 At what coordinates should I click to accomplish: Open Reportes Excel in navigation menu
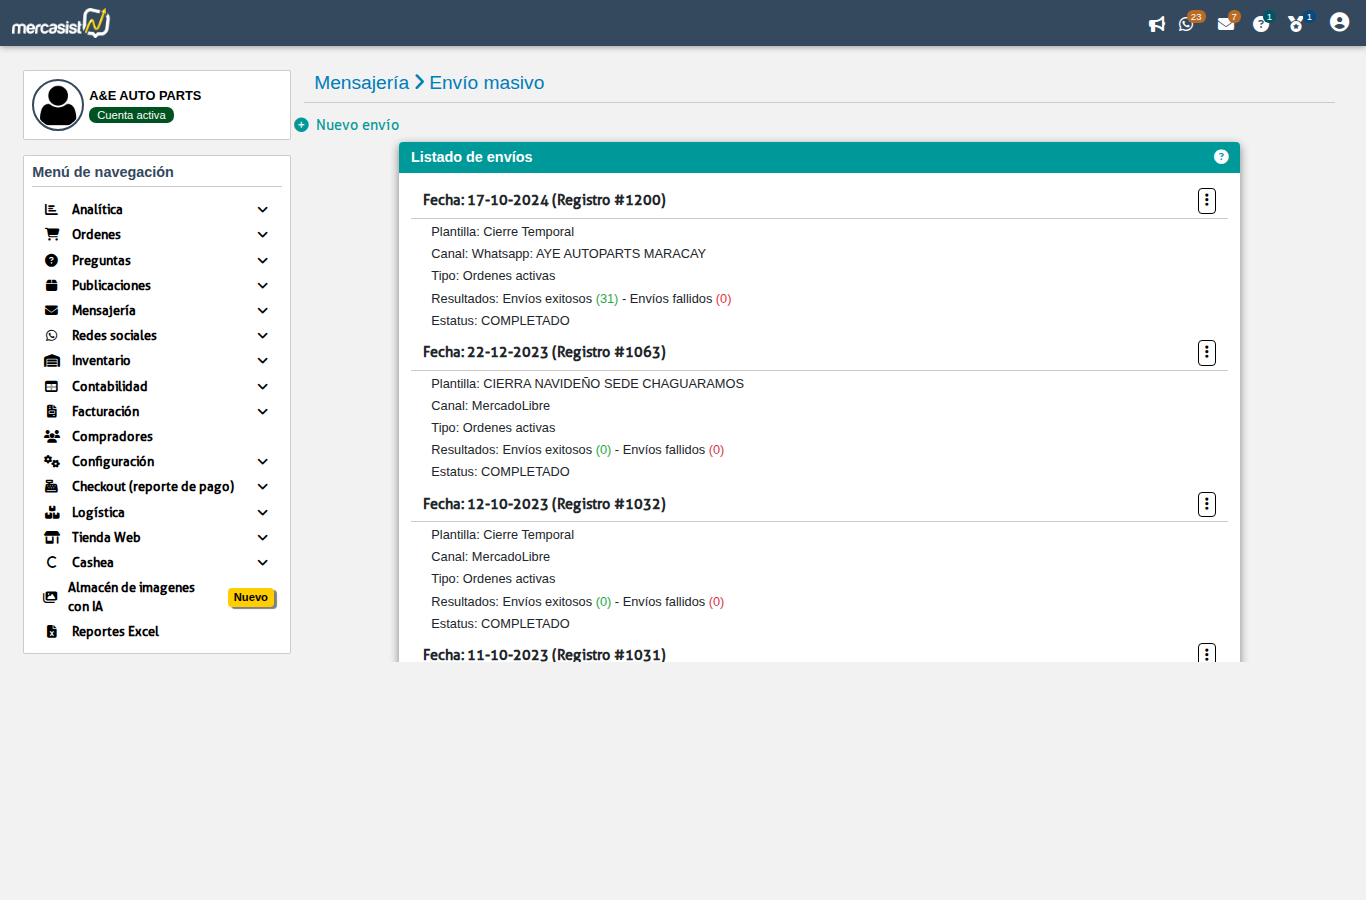(115, 632)
